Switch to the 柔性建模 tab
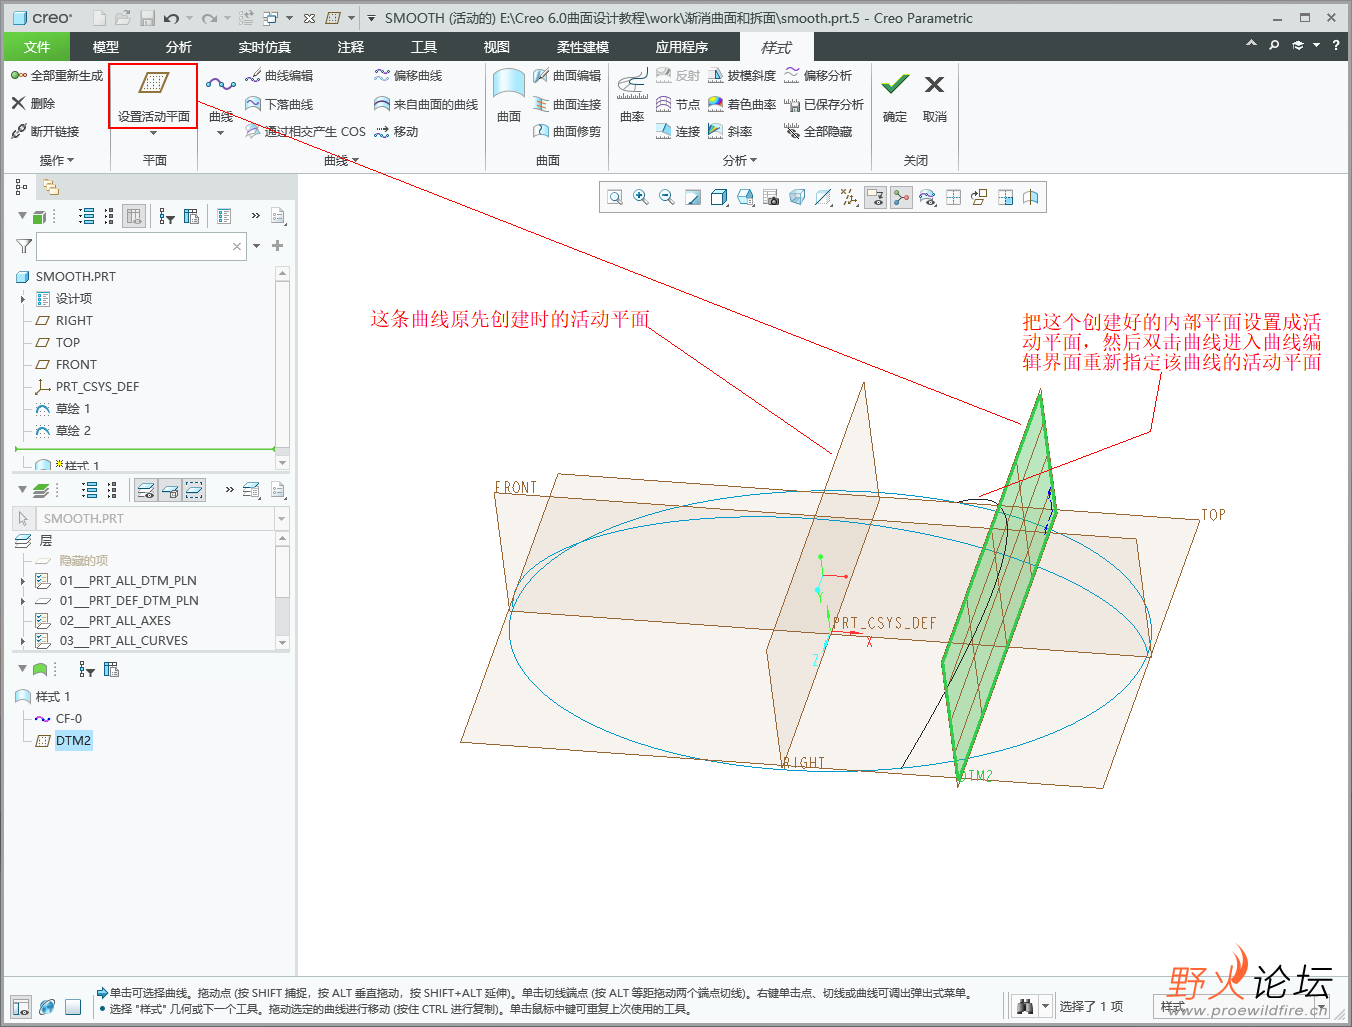The image size is (1352, 1027). click(583, 47)
